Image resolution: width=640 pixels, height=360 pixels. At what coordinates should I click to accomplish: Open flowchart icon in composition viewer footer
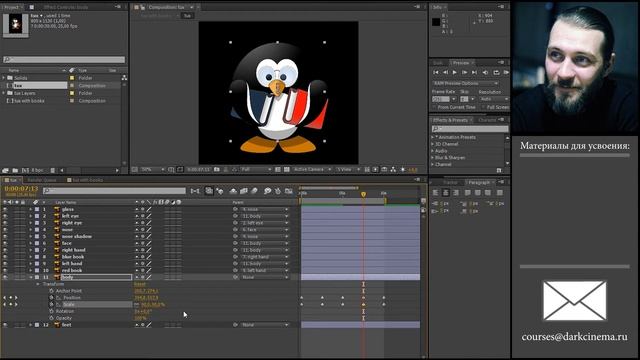tap(393, 169)
